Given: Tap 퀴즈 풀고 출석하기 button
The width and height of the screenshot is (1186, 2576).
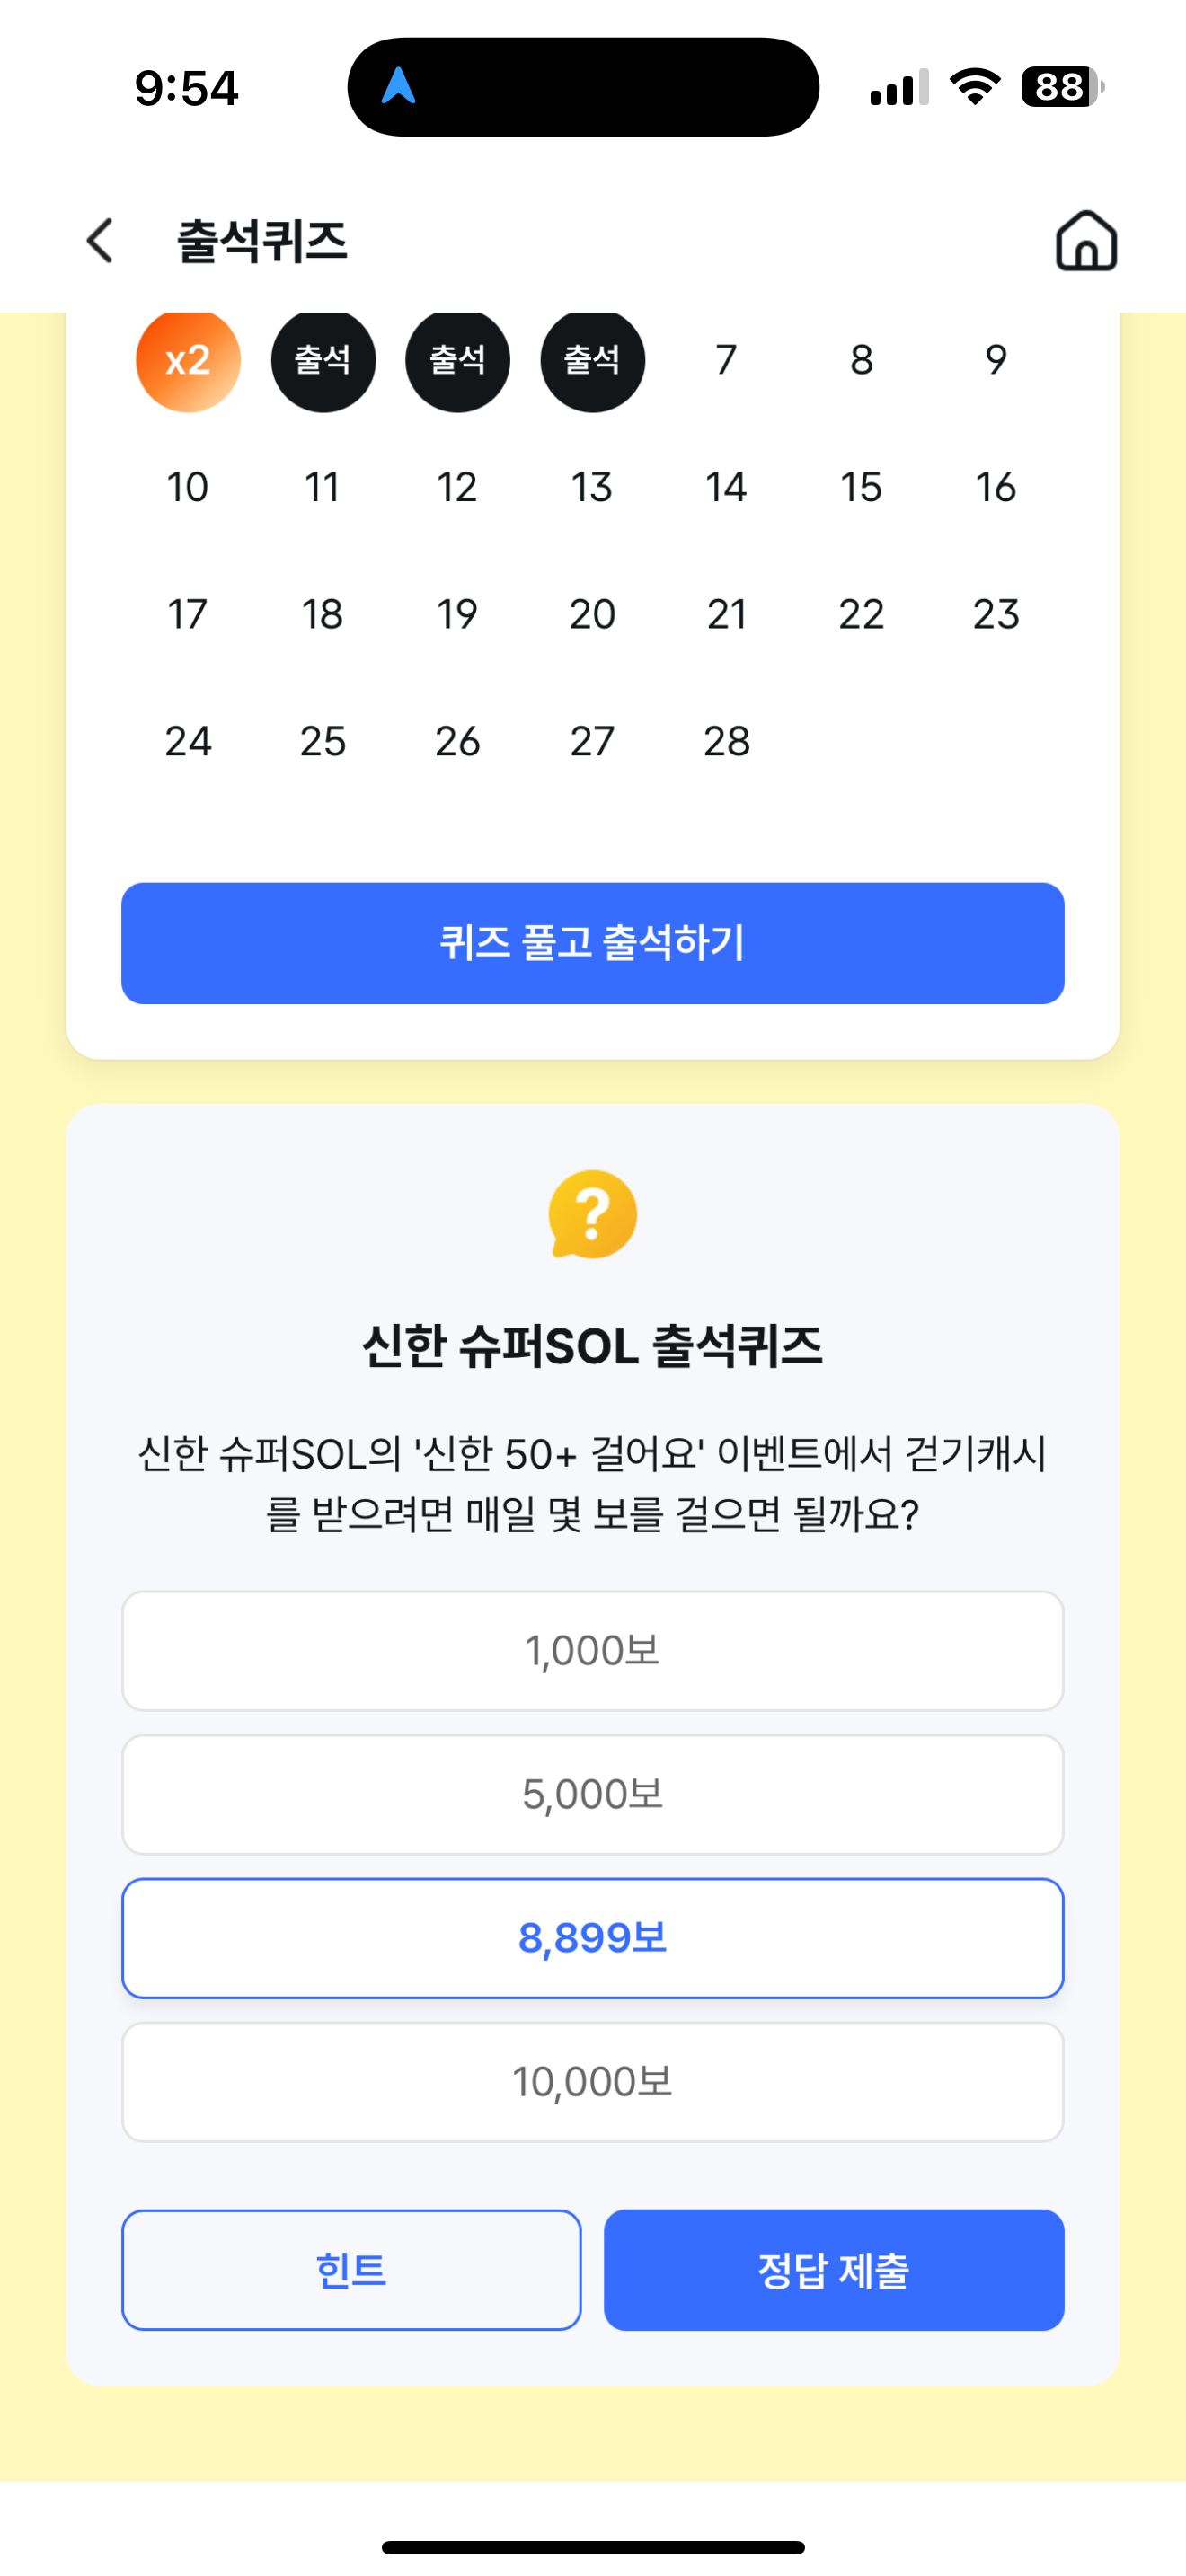Looking at the screenshot, I should pos(593,943).
